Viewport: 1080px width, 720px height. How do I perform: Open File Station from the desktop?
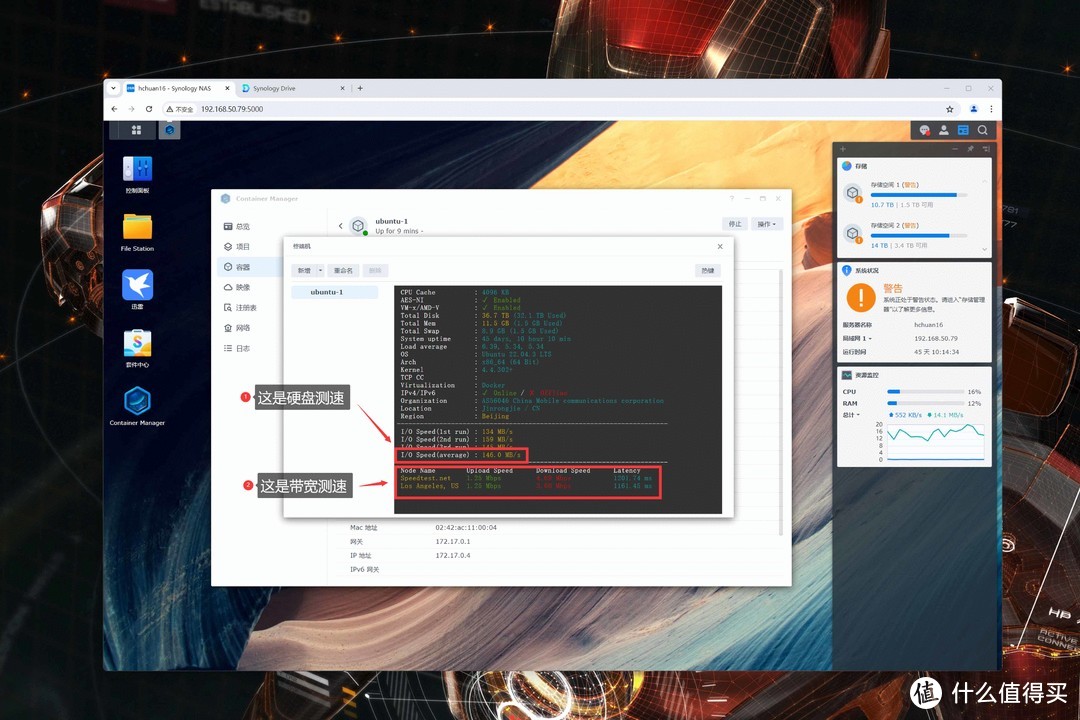click(137, 229)
